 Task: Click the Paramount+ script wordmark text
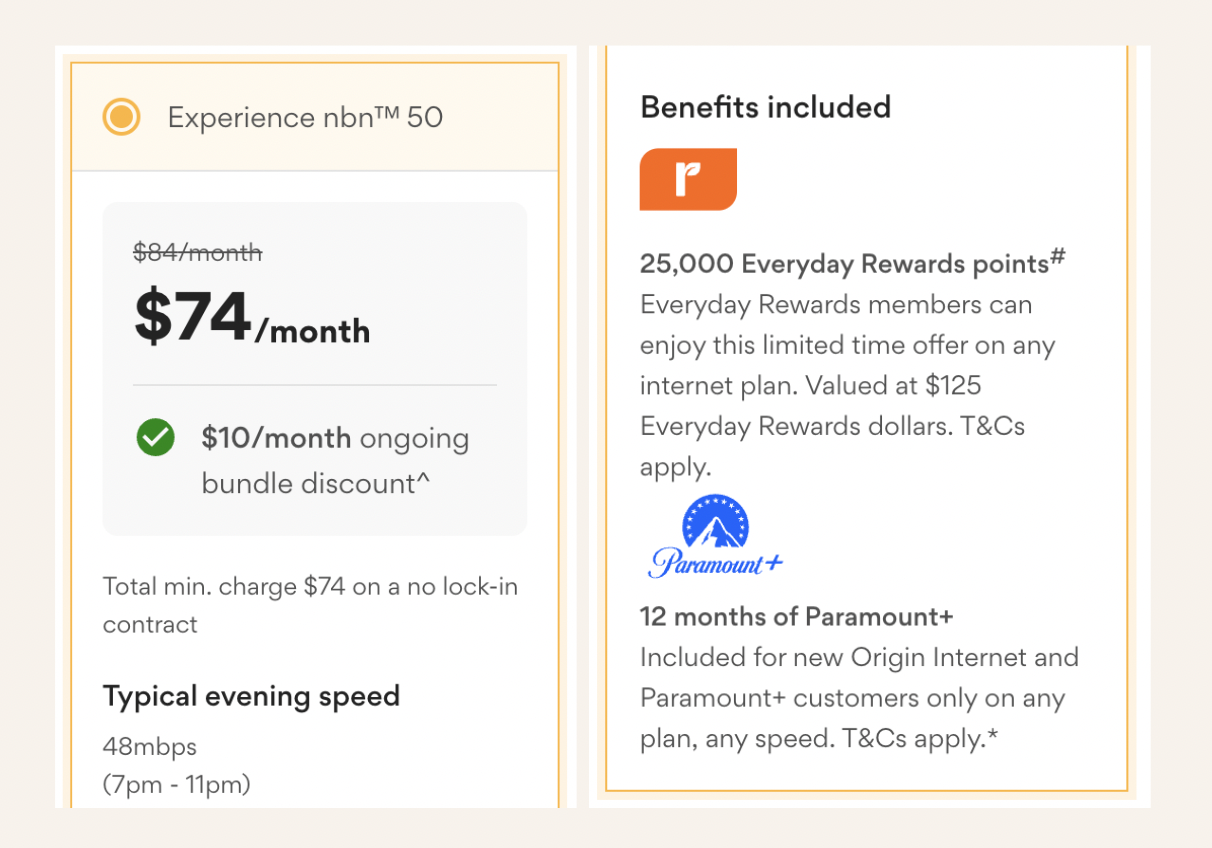715,563
